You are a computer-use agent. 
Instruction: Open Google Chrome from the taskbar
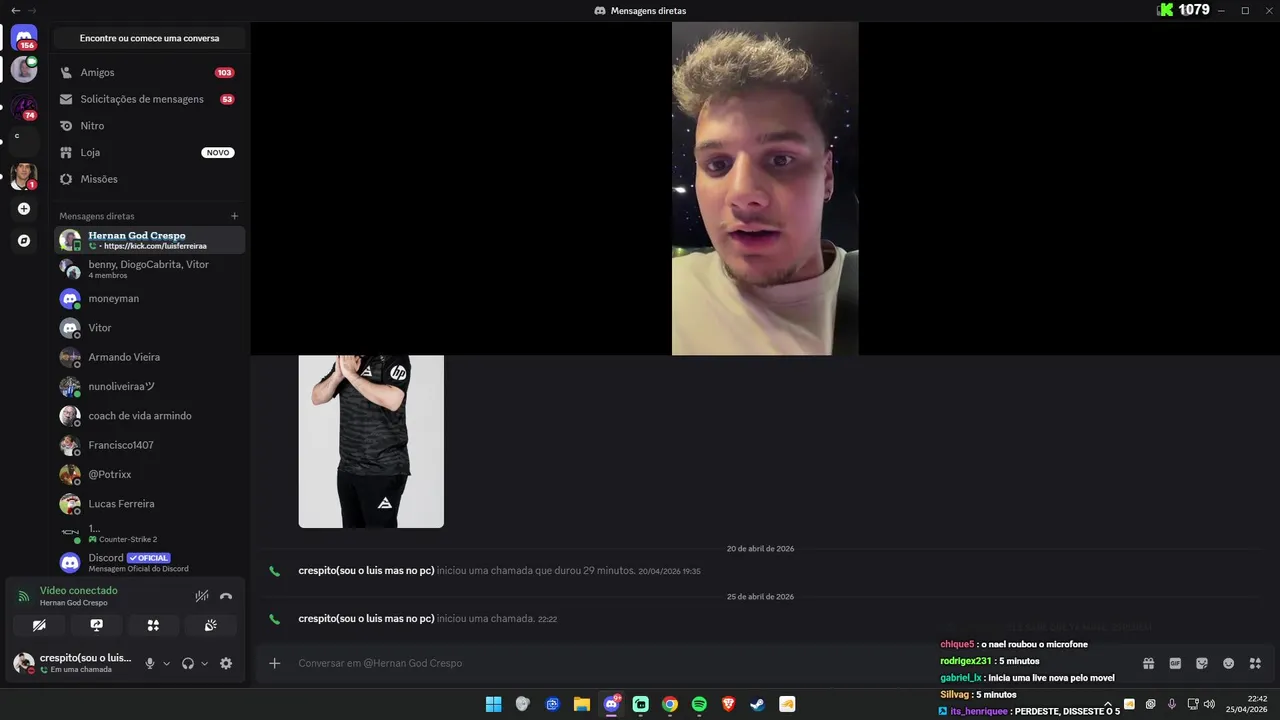(x=670, y=704)
